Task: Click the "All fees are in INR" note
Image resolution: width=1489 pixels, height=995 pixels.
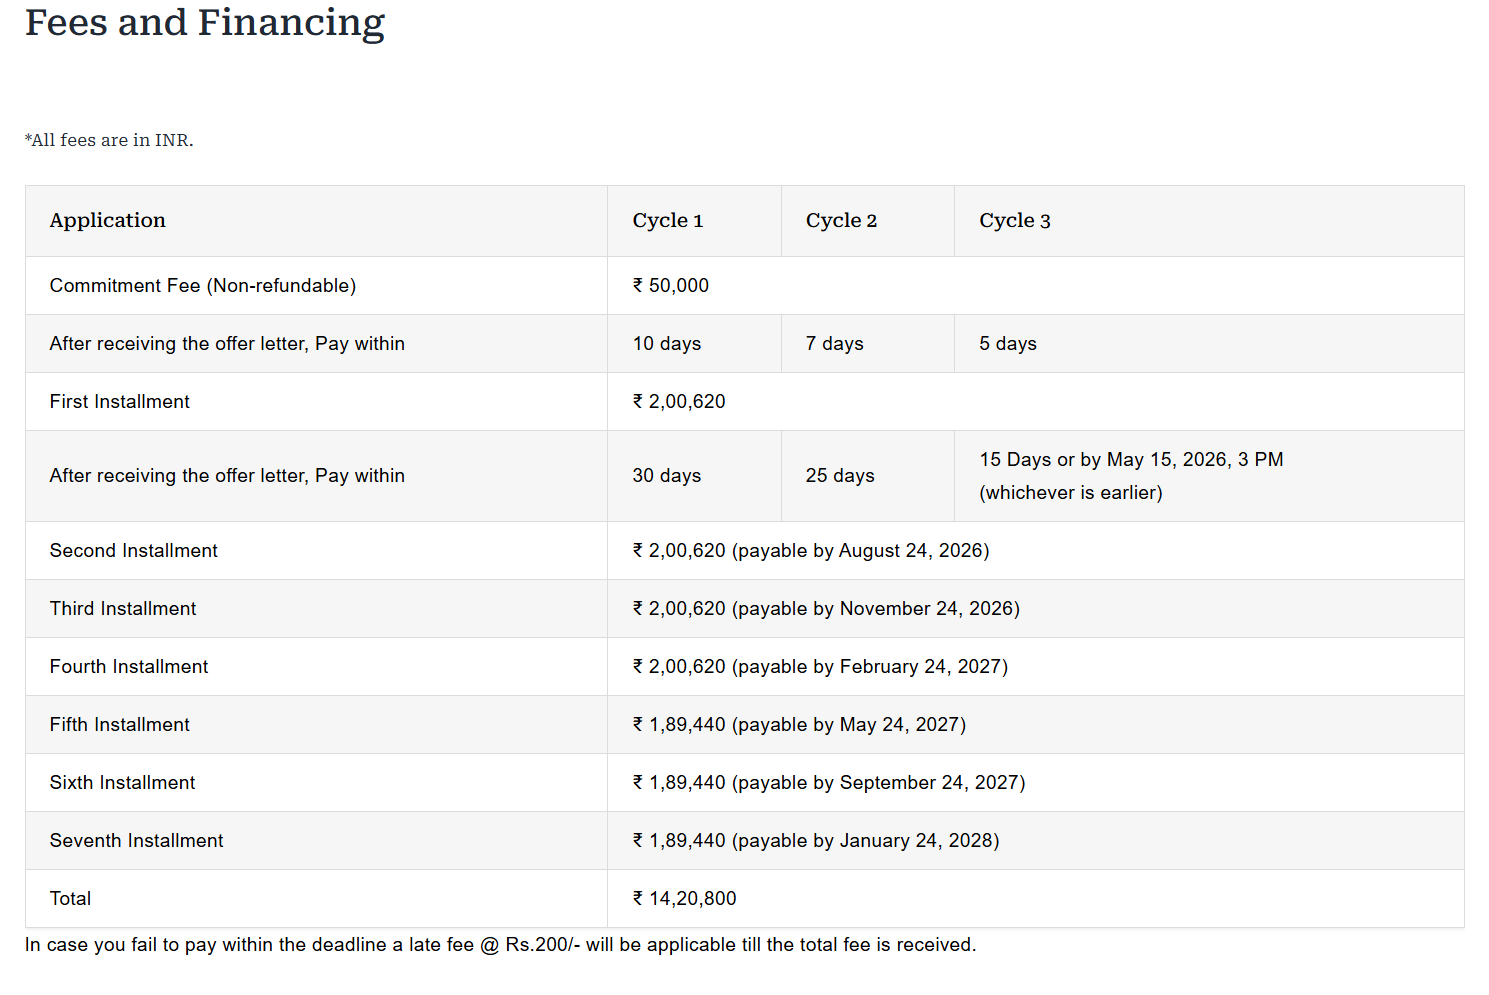Action: tap(109, 140)
